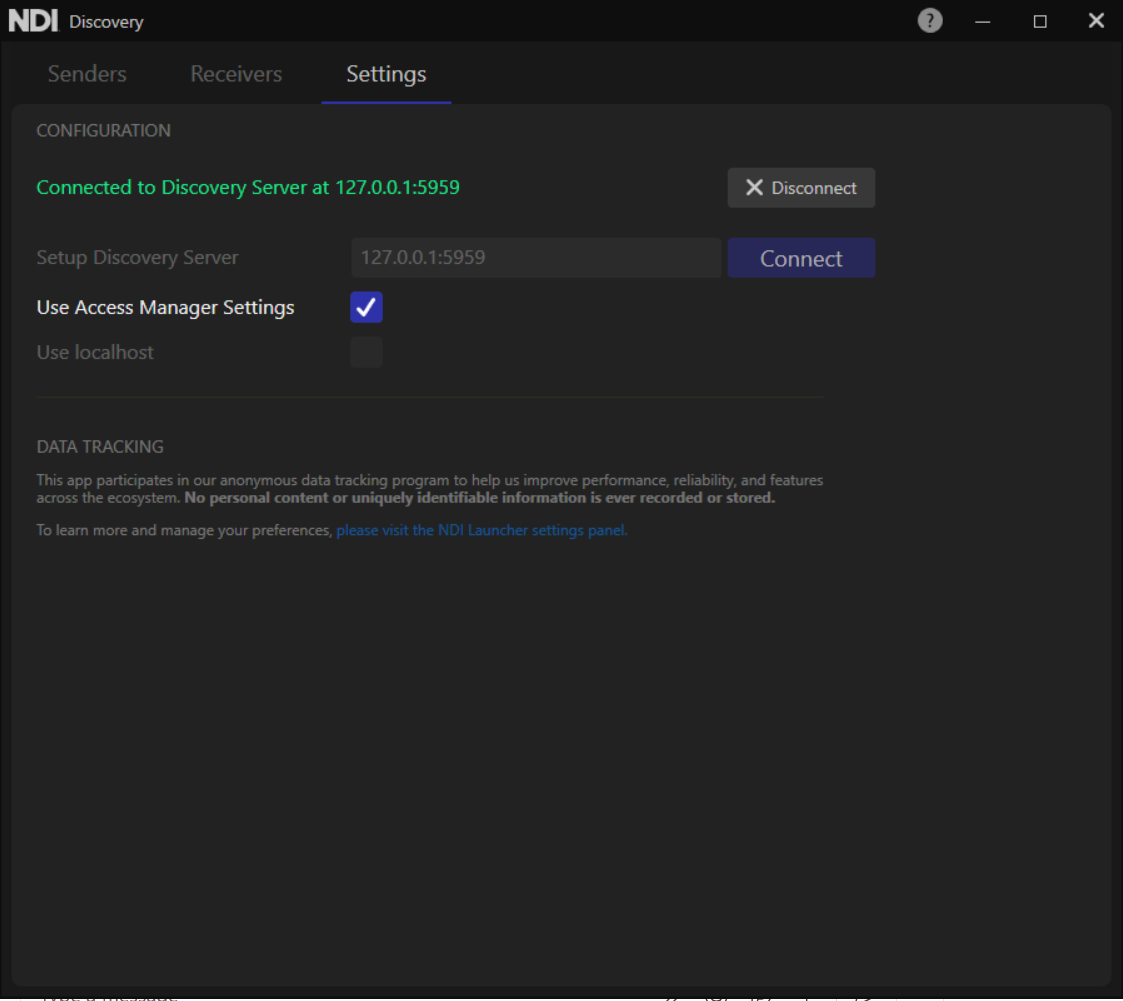Image resolution: width=1123 pixels, height=1001 pixels.
Task: Click the NDI logo in title bar
Action: [x=33, y=21]
